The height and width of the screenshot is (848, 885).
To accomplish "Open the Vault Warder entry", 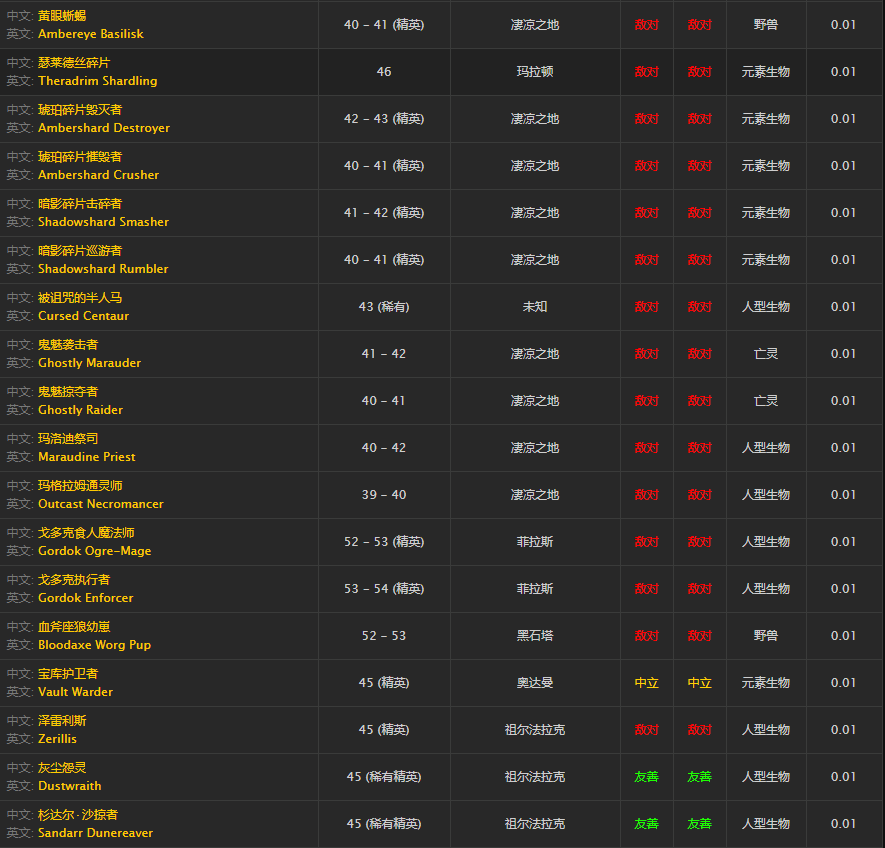I will 75,692.
